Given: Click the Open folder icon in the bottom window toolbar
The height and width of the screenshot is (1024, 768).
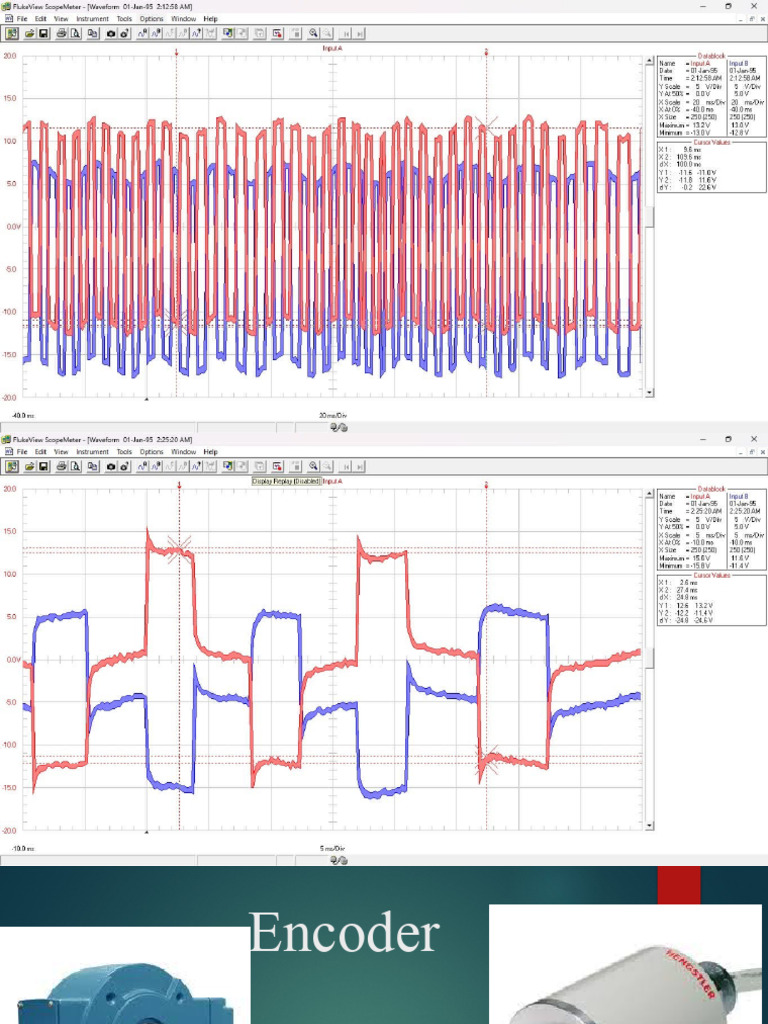Looking at the screenshot, I should (x=29, y=466).
